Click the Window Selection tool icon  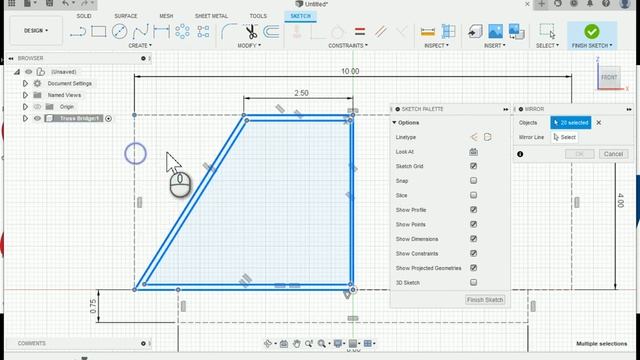click(547, 31)
